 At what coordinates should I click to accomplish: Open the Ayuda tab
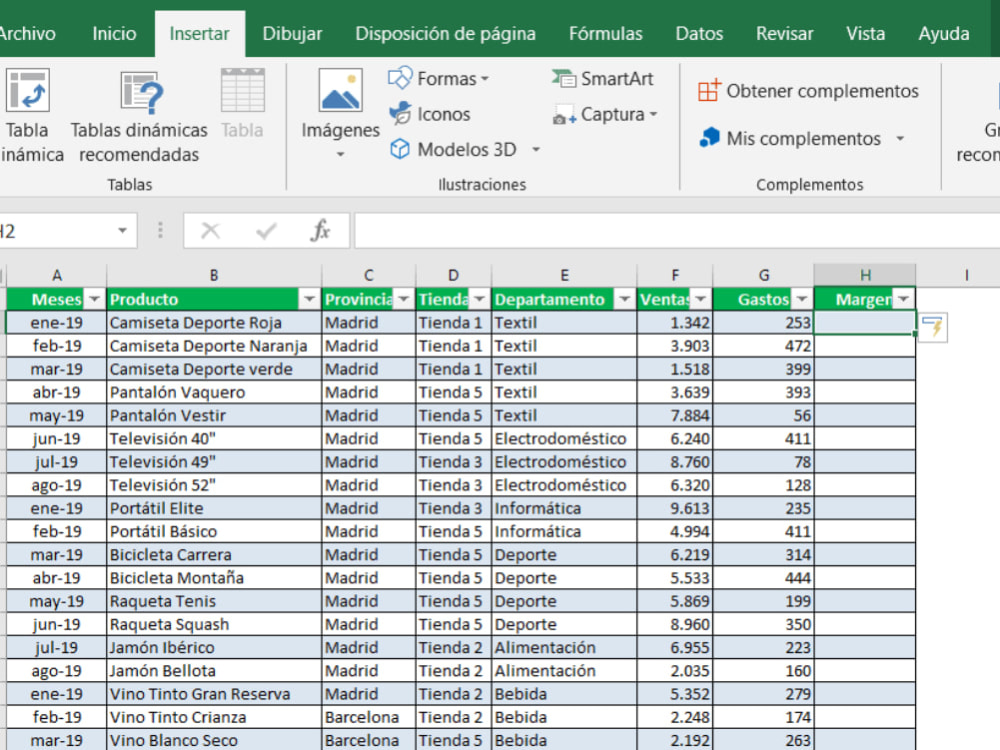[944, 33]
